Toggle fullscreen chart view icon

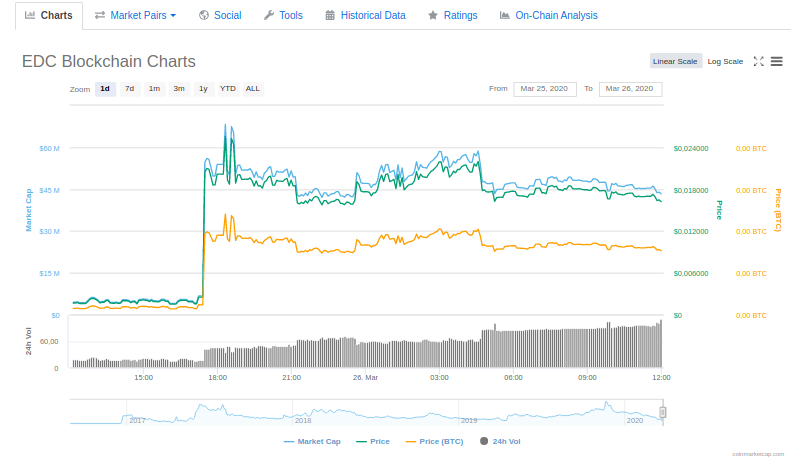(x=758, y=61)
